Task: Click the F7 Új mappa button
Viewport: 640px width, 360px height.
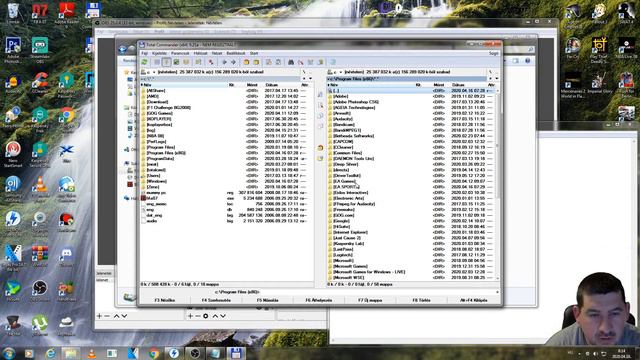Action: pyautogui.click(x=370, y=300)
